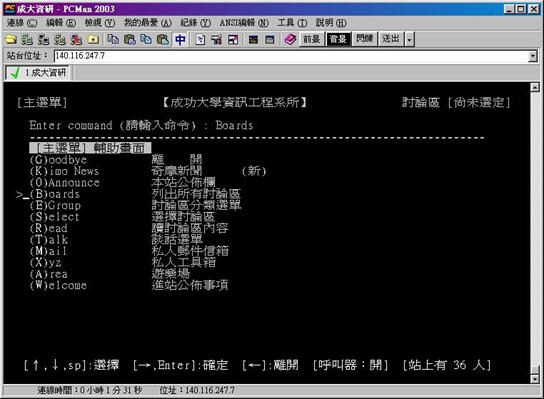This screenshot has width=544, height=399.
Task: Click the green computers connect icon
Action: tap(27, 40)
